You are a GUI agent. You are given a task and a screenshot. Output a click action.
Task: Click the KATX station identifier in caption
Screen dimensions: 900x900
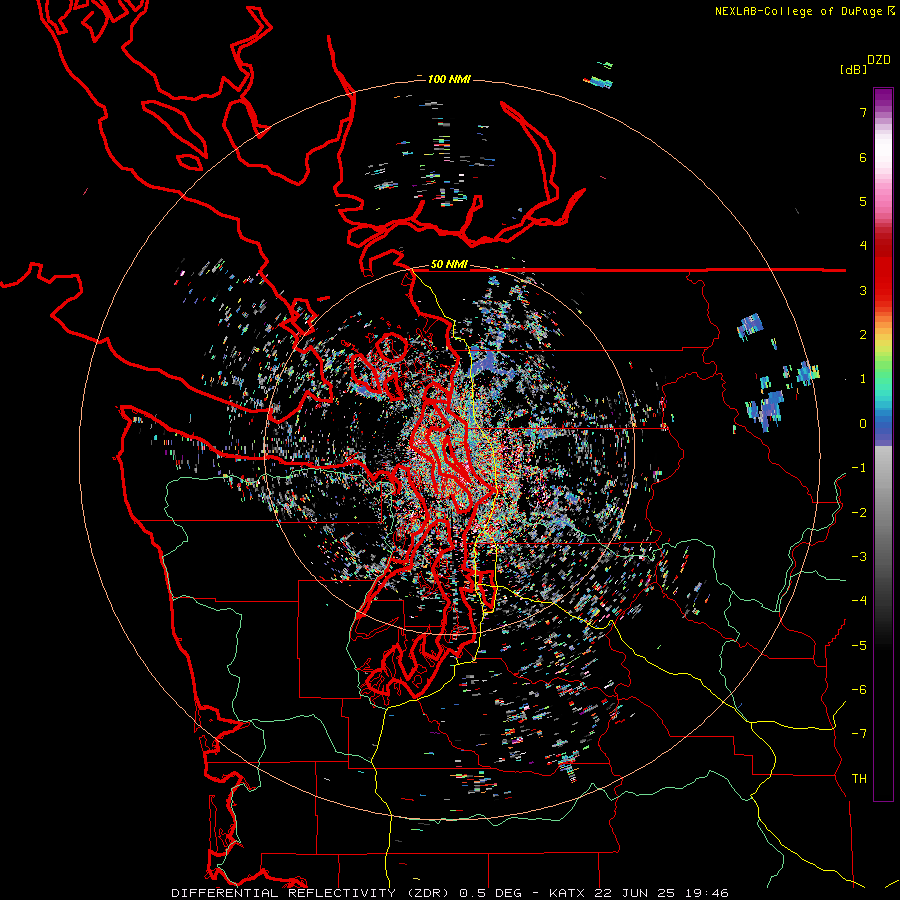tap(567, 893)
